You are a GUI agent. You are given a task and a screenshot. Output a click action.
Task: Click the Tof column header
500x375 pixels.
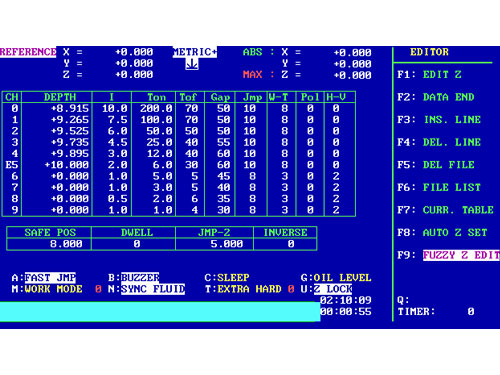(188, 97)
